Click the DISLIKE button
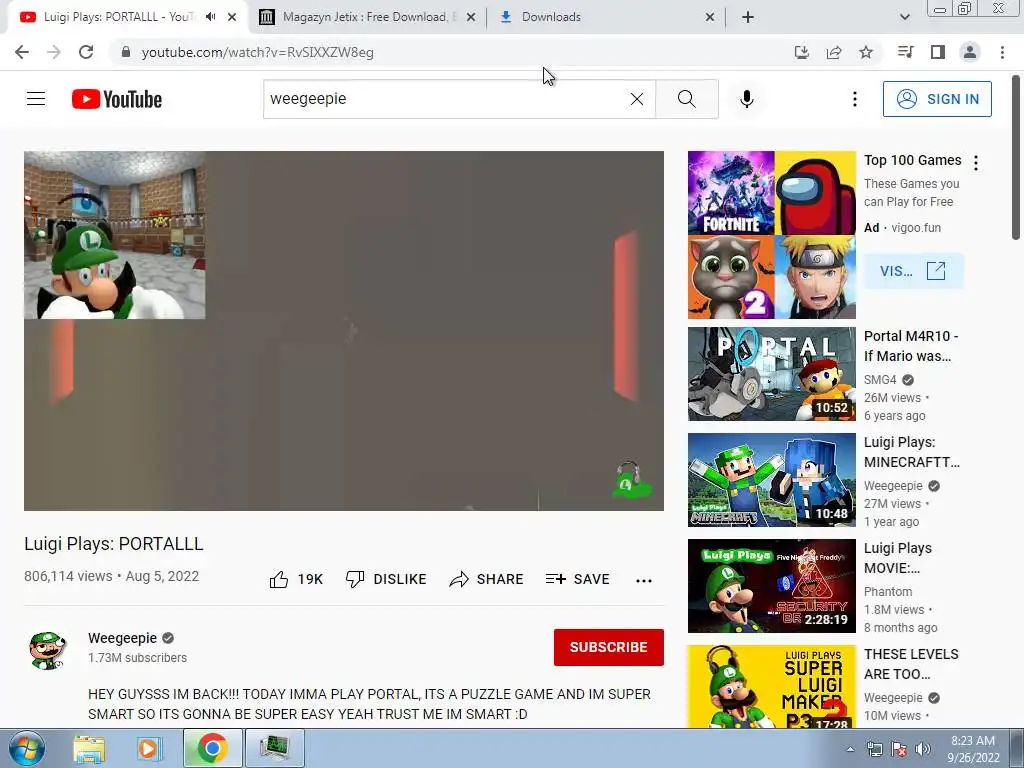The image size is (1024, 768). (386, 579)
